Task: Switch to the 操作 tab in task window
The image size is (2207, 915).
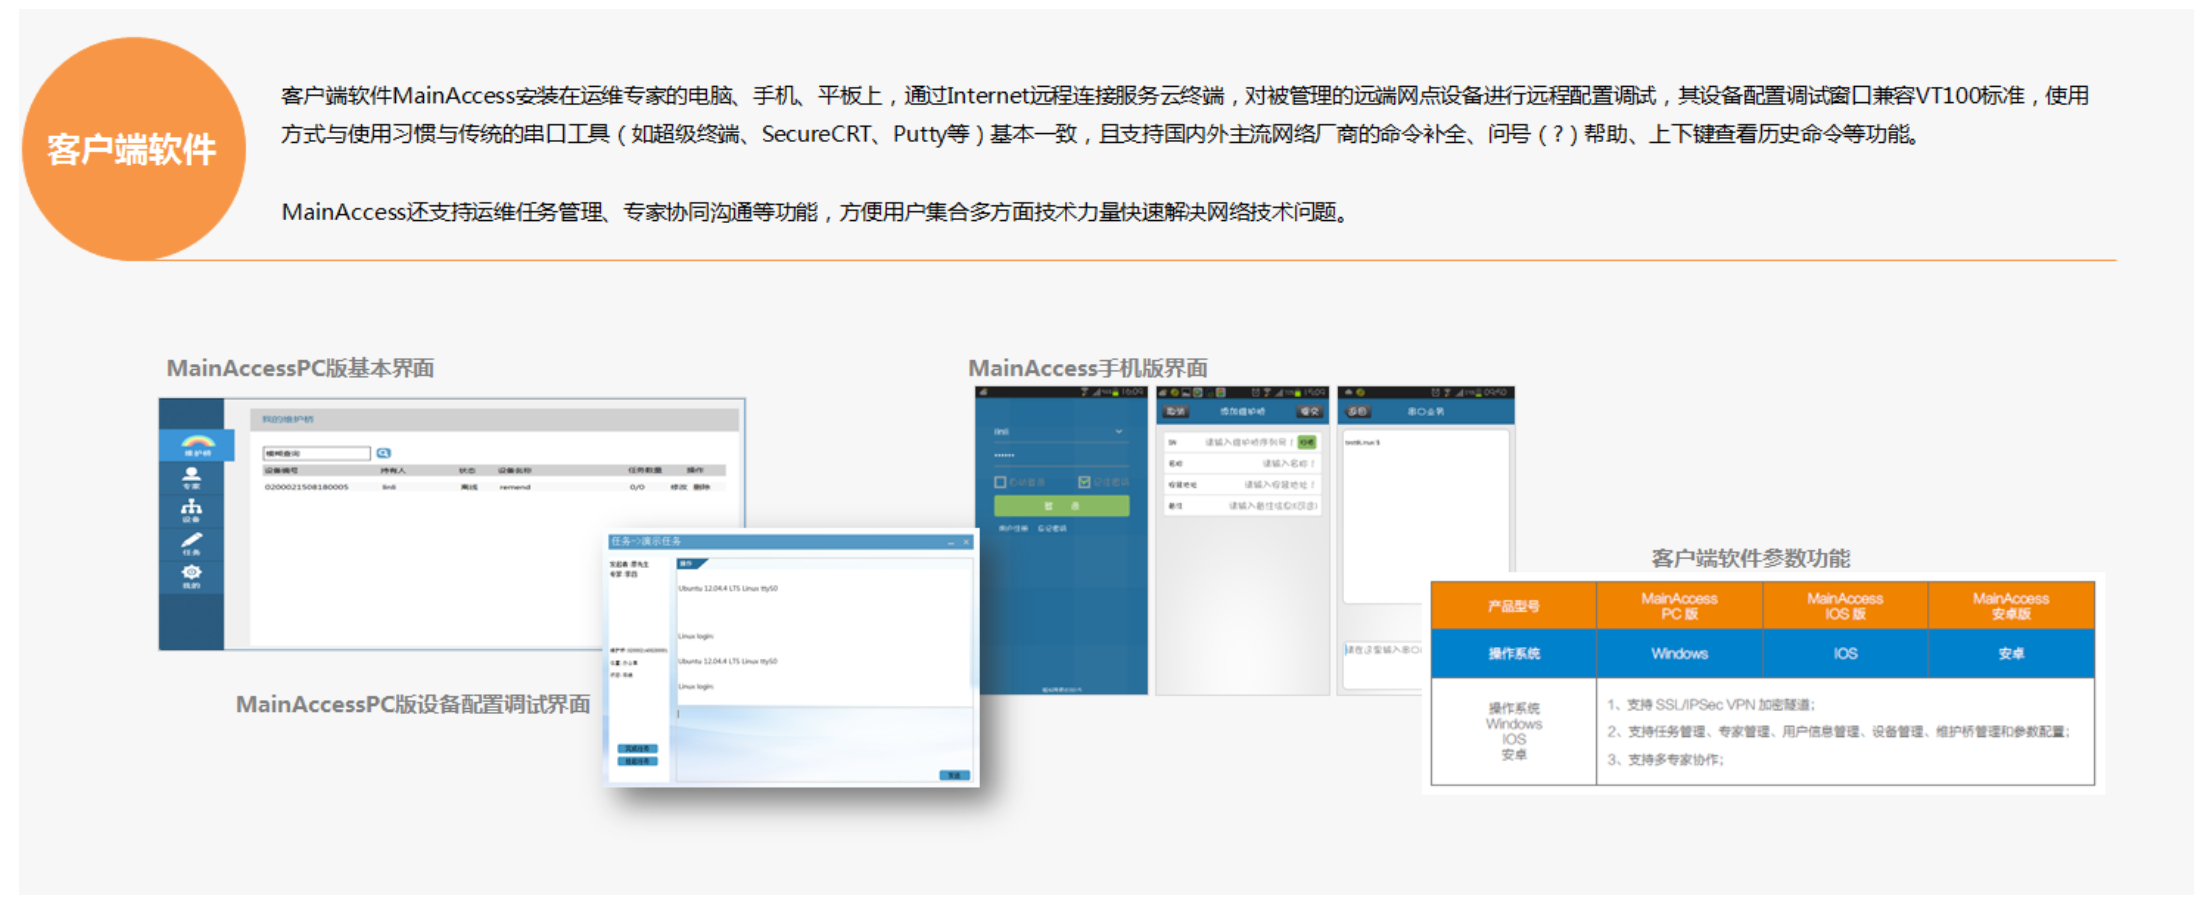Action: 690,564
